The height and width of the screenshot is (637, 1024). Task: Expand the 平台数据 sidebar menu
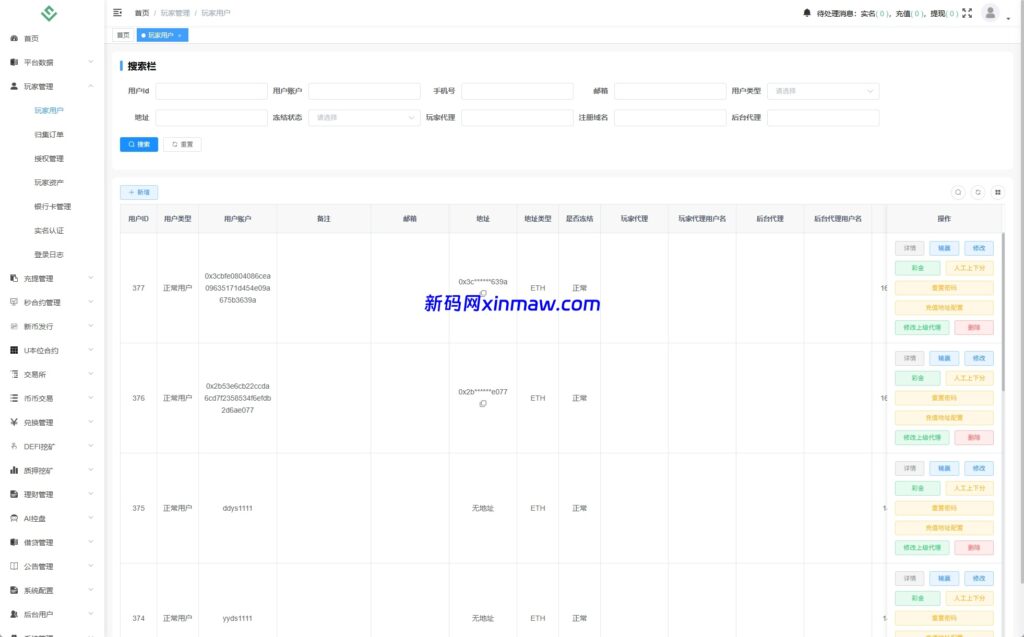point(52,62)
